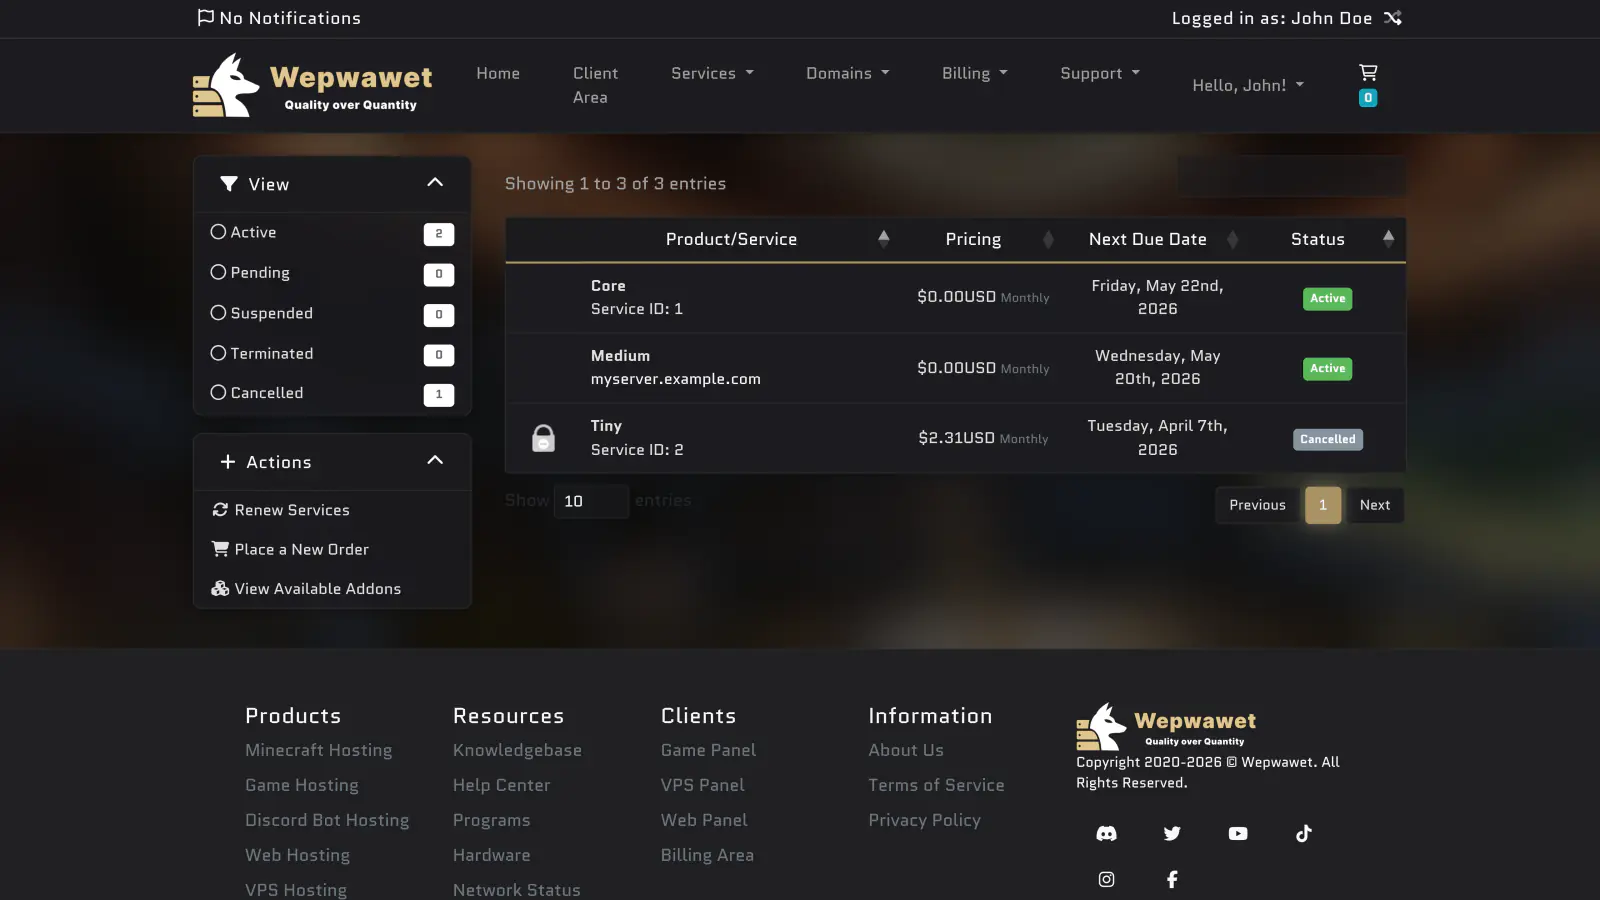This screenshot has height=900, width=1600.
Task: Click the Discord icon in footer
Action: (x=1106, y=834)
